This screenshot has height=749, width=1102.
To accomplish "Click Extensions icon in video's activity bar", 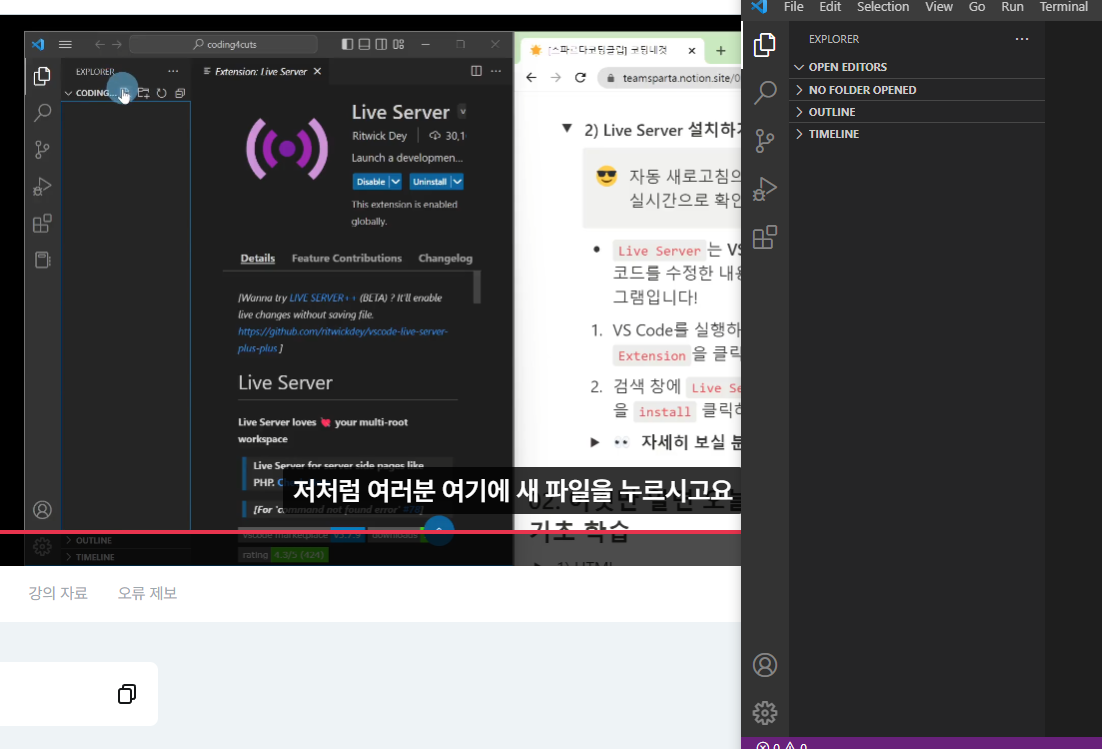I will click(42, 223).
